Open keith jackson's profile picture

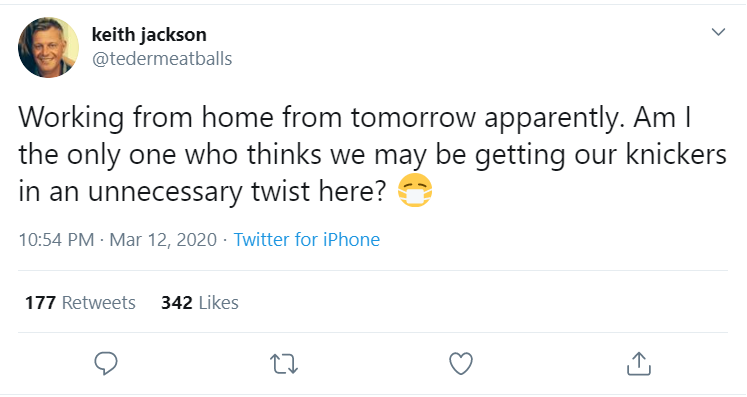point(49,47)
